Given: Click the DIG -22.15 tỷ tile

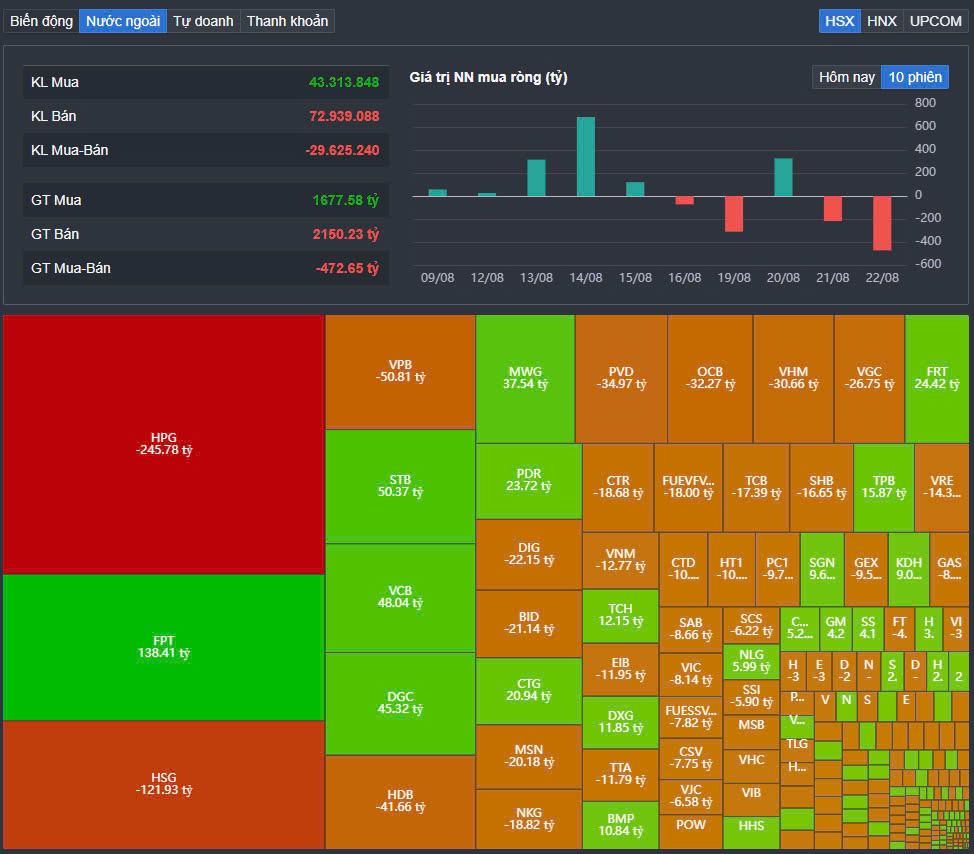Looking at the screenshot, I should 529,554.
